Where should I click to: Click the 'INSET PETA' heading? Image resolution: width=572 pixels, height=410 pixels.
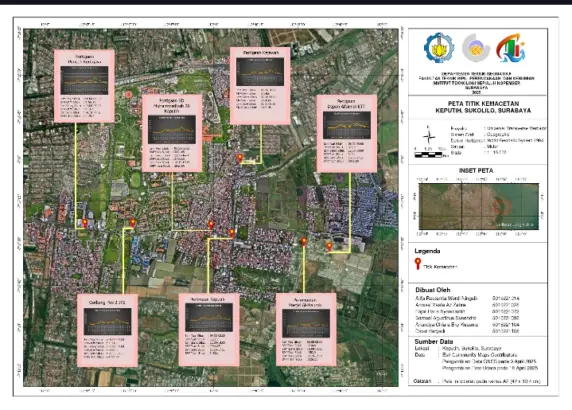click(476, 171)
